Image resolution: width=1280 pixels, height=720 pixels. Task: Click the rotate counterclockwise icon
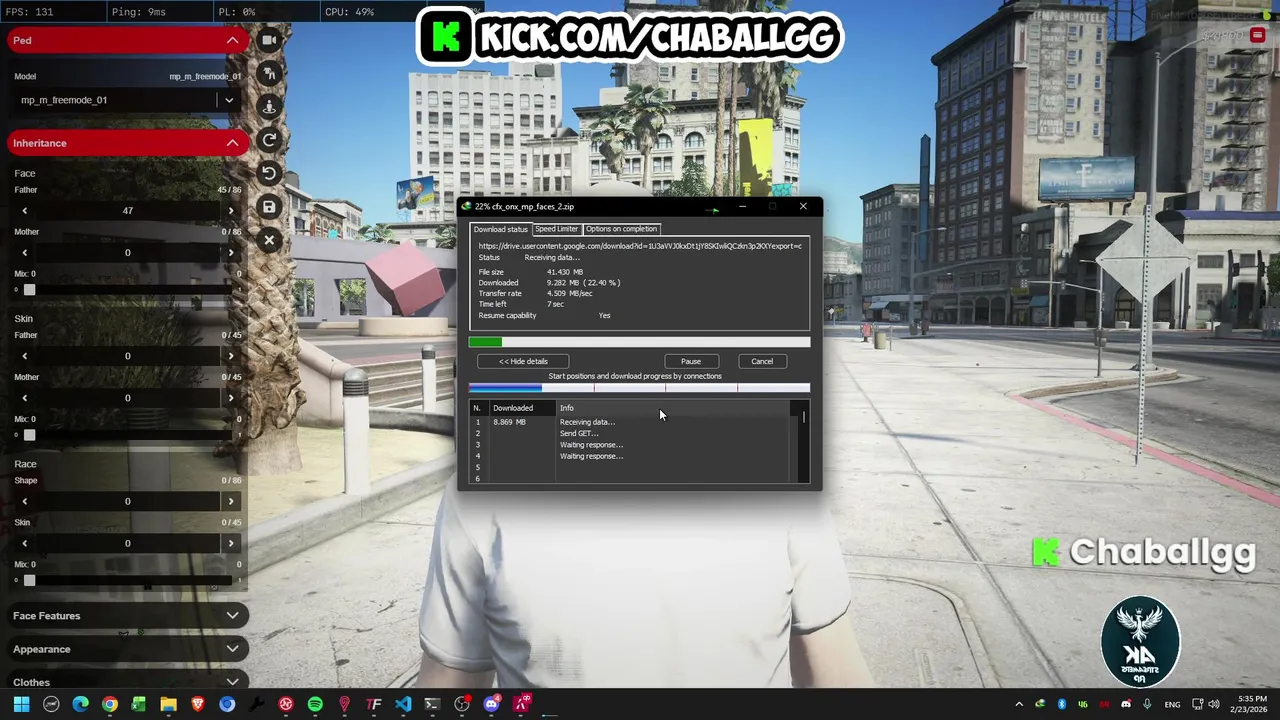[269, 173]
